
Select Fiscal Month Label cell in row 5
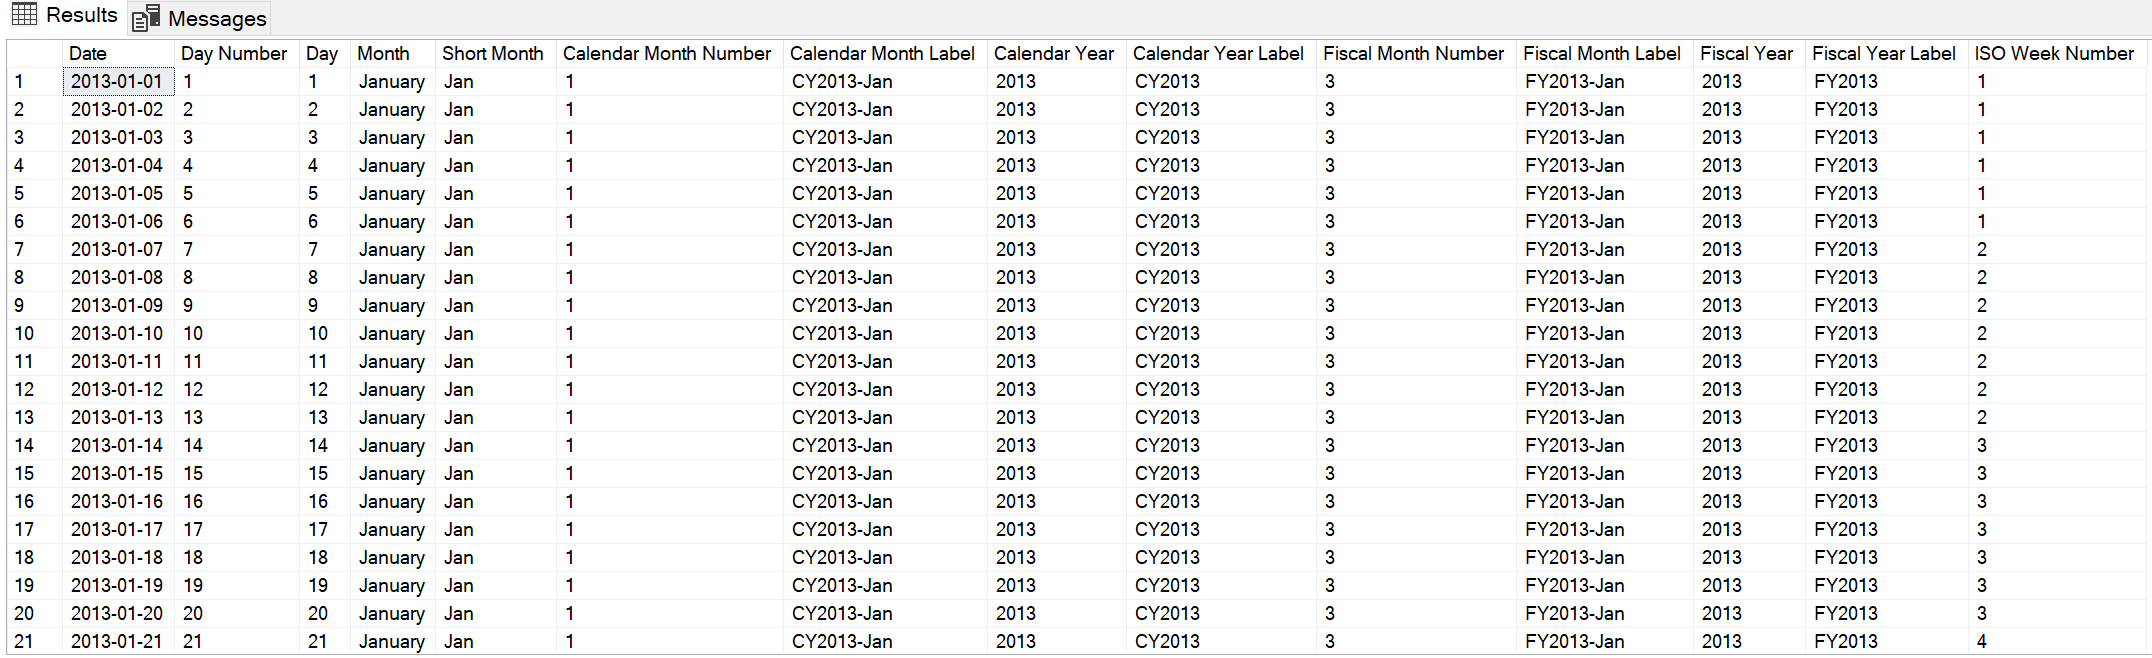click(x=1574, y=194)
